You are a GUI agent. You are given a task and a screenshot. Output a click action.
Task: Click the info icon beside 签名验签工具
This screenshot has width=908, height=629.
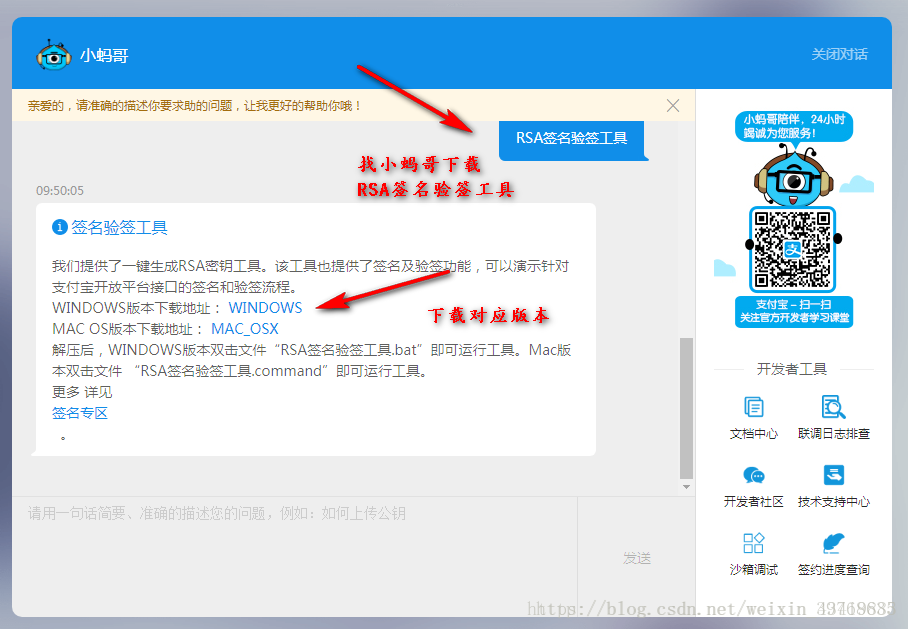pos(60,228)
